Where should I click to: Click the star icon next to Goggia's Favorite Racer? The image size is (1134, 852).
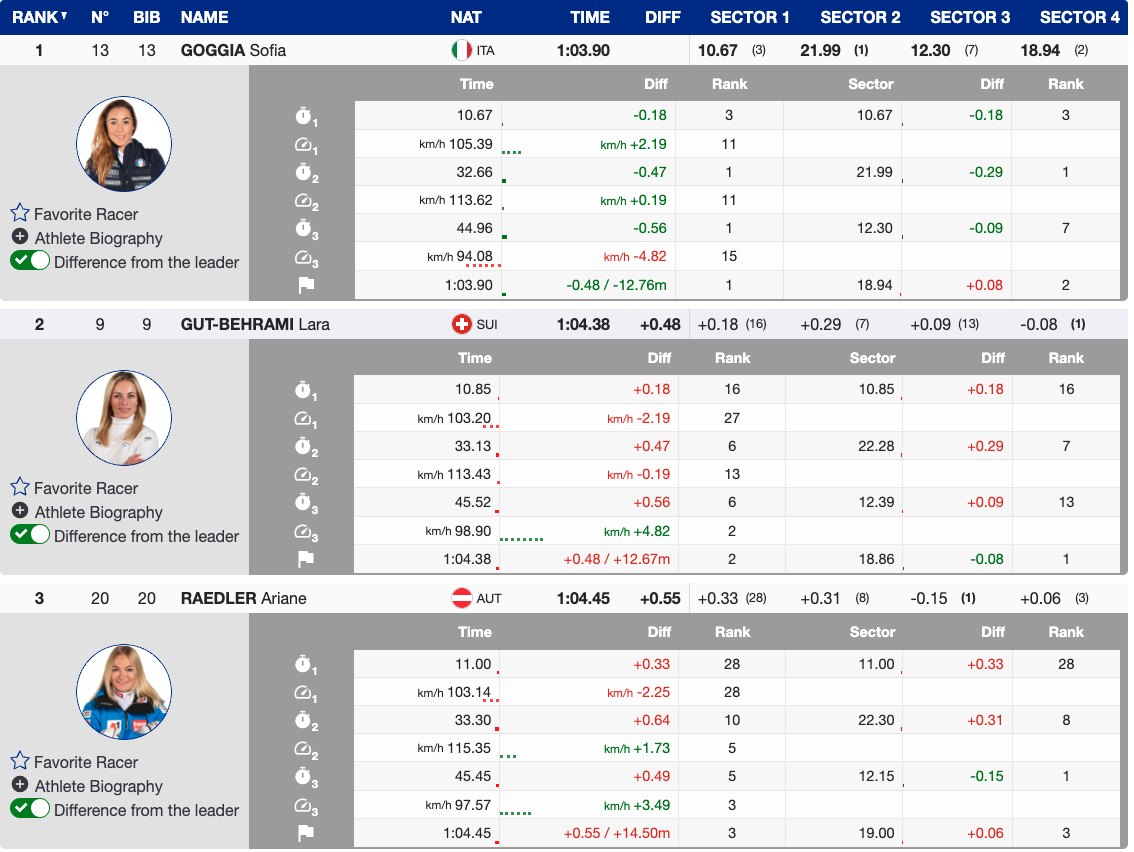coord(20,213)
